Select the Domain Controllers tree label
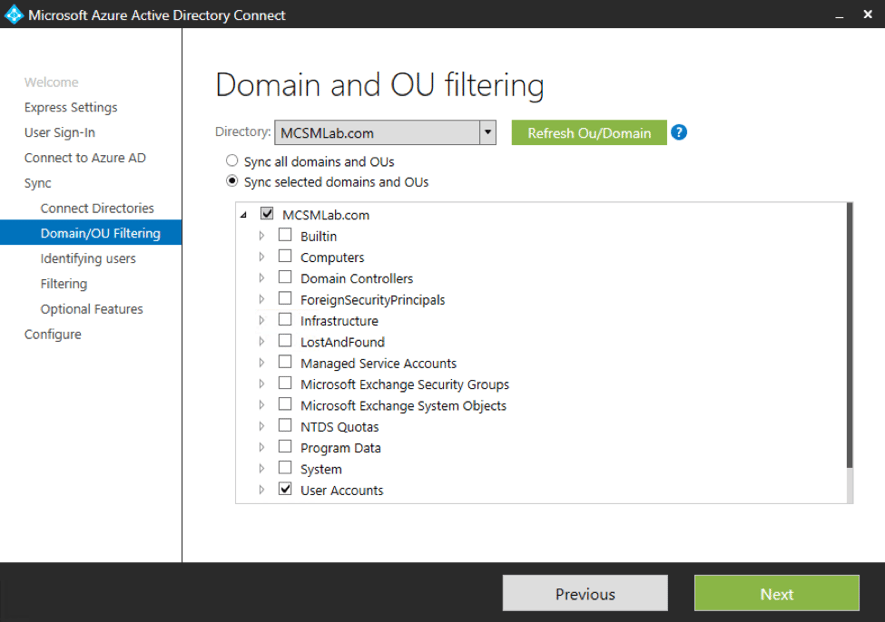The image size is (885, 622). (x=357, y=279)
